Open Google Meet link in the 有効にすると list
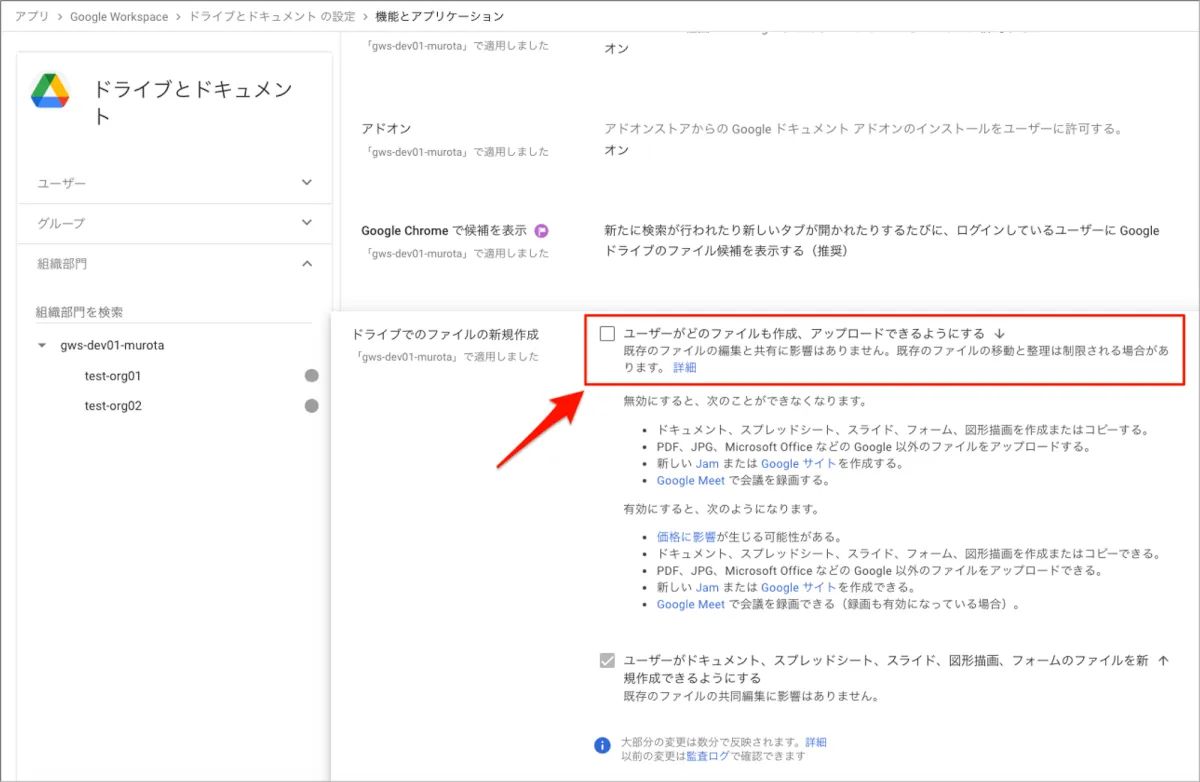The height and width of the screenshot is (782, 1200). click(691, 605)
